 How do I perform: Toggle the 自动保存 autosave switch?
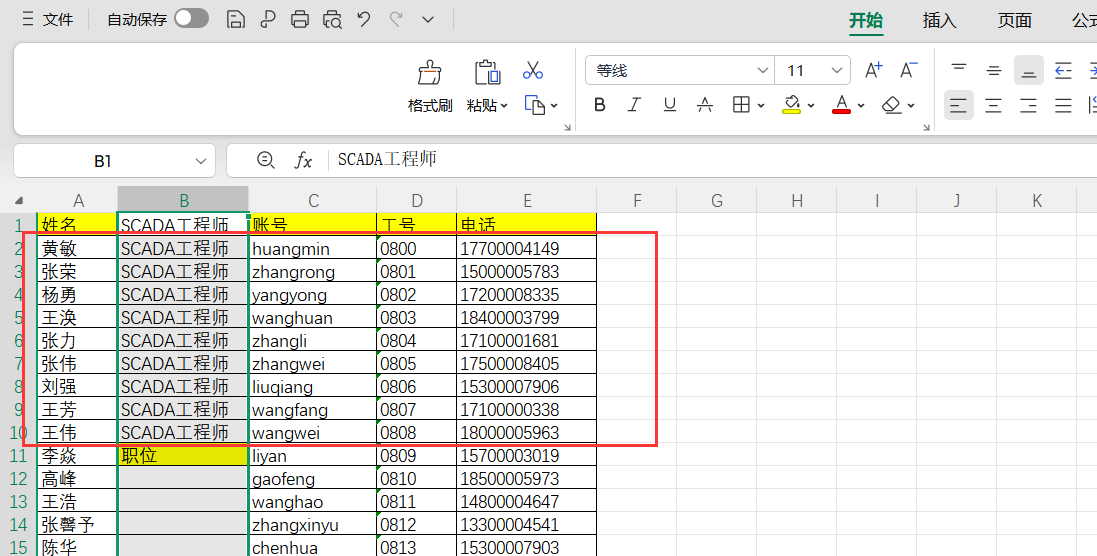191,19
